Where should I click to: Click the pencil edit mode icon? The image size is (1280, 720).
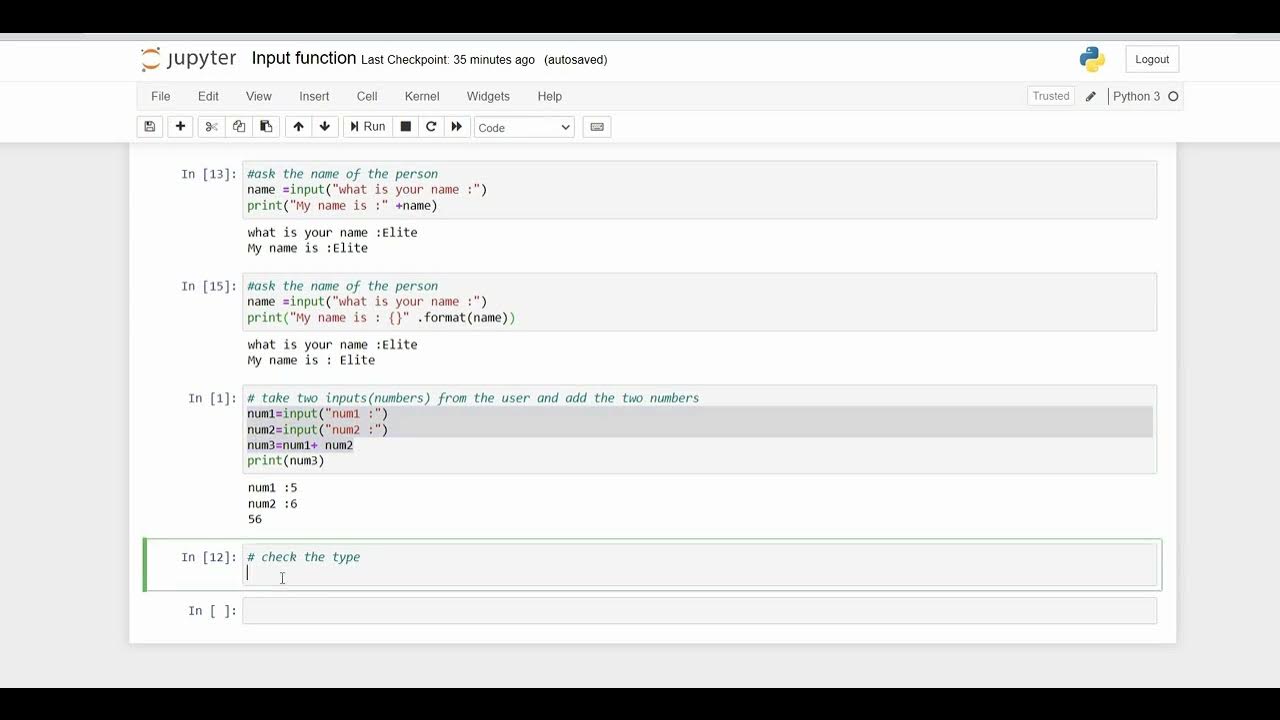[x=1091, y=97]
